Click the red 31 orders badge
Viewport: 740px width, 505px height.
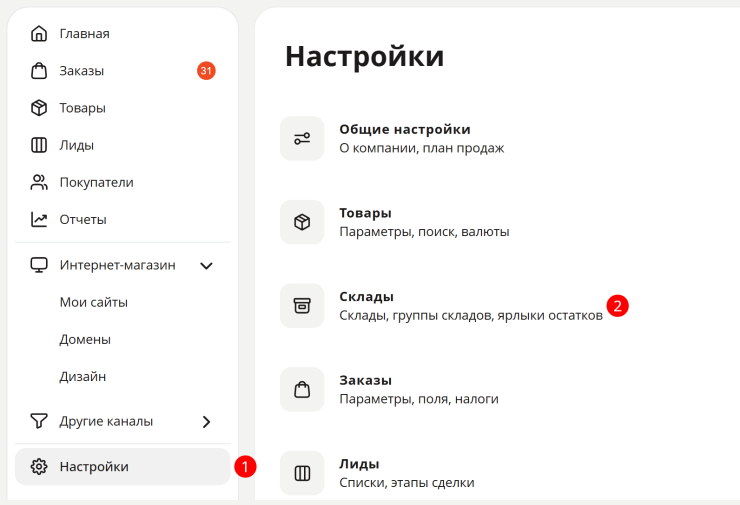click(x=206, y=71)
